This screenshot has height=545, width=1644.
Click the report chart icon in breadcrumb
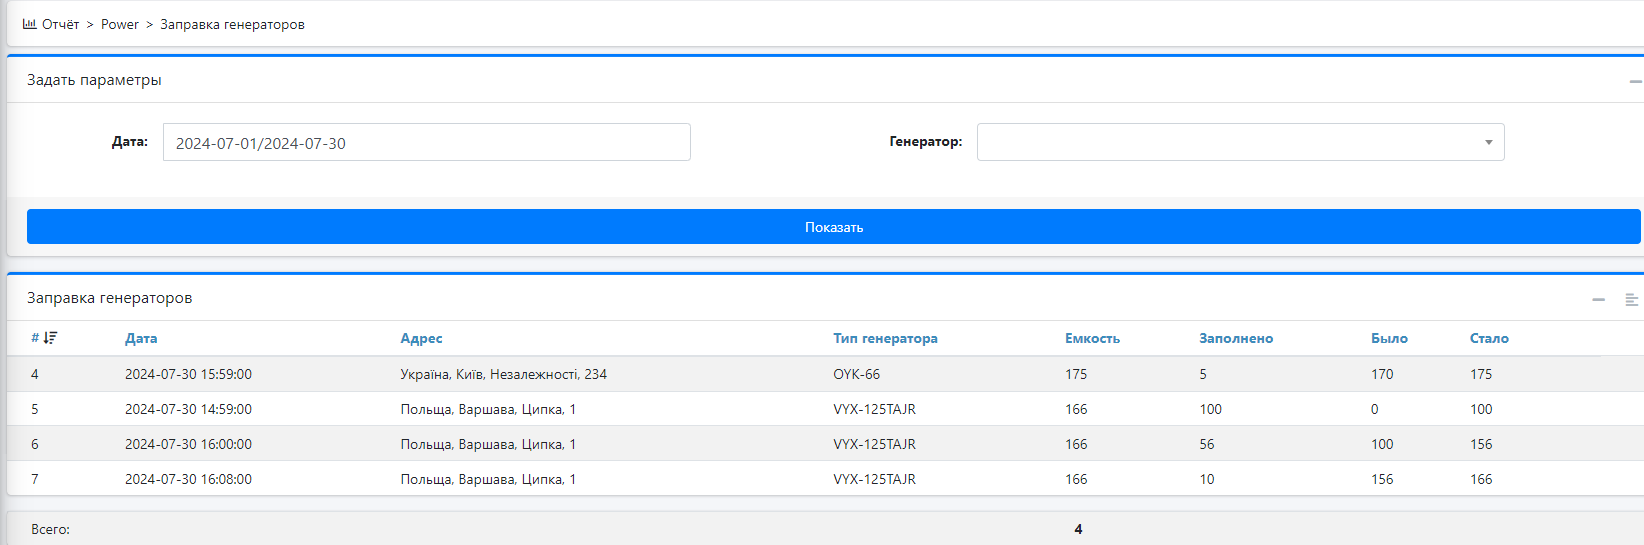click(x=30, y=24)
